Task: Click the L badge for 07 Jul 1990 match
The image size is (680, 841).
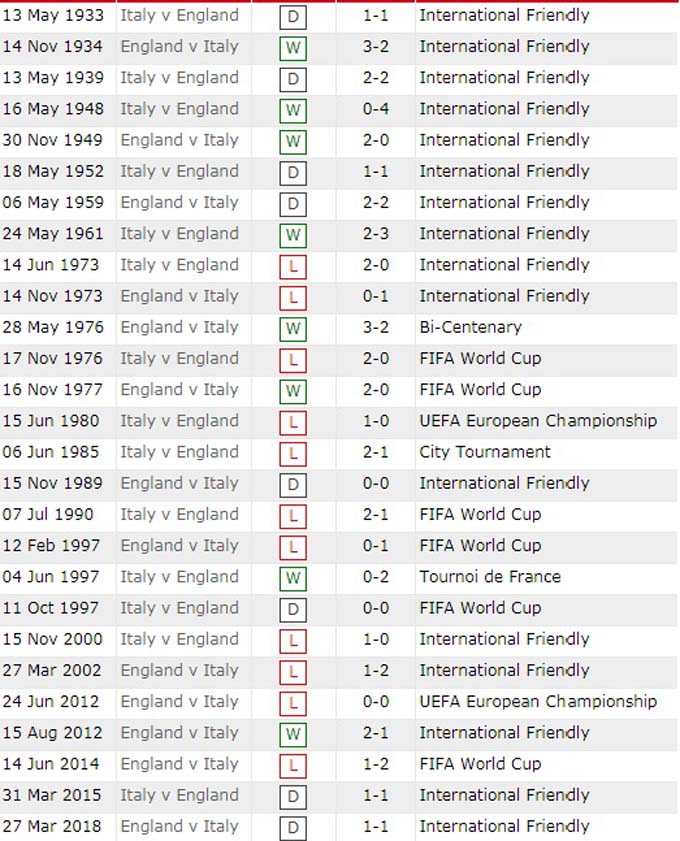Action: [293, 516]
